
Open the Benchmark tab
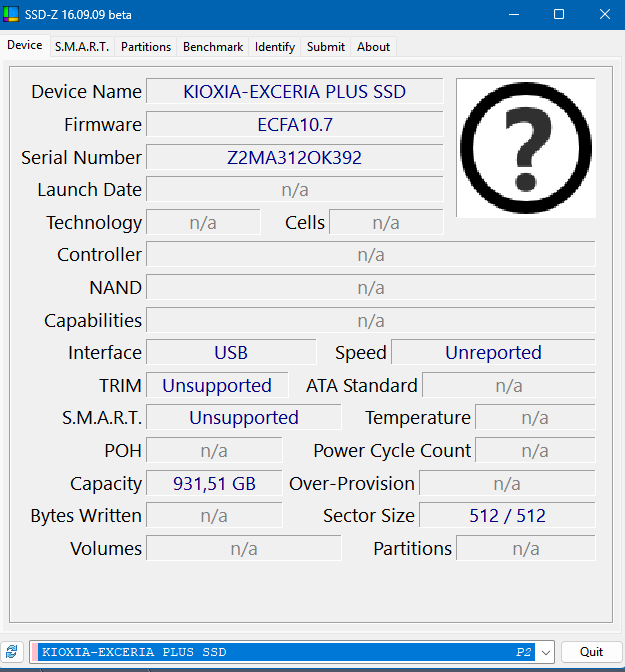213,47
